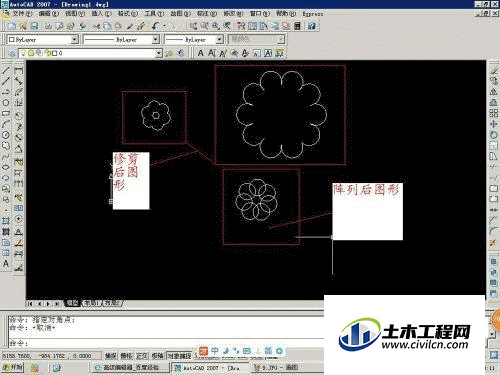
Task: Toggle the 正交 ortho mode button
Action: [x=142, y=356]
